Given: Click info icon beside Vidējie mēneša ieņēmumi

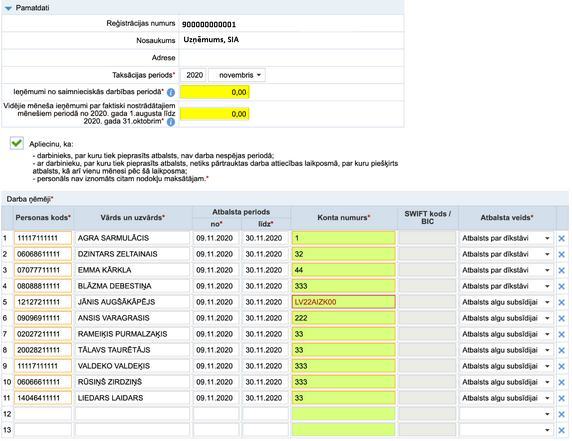Looking at the screenshot, I should [x=171, y=122].
